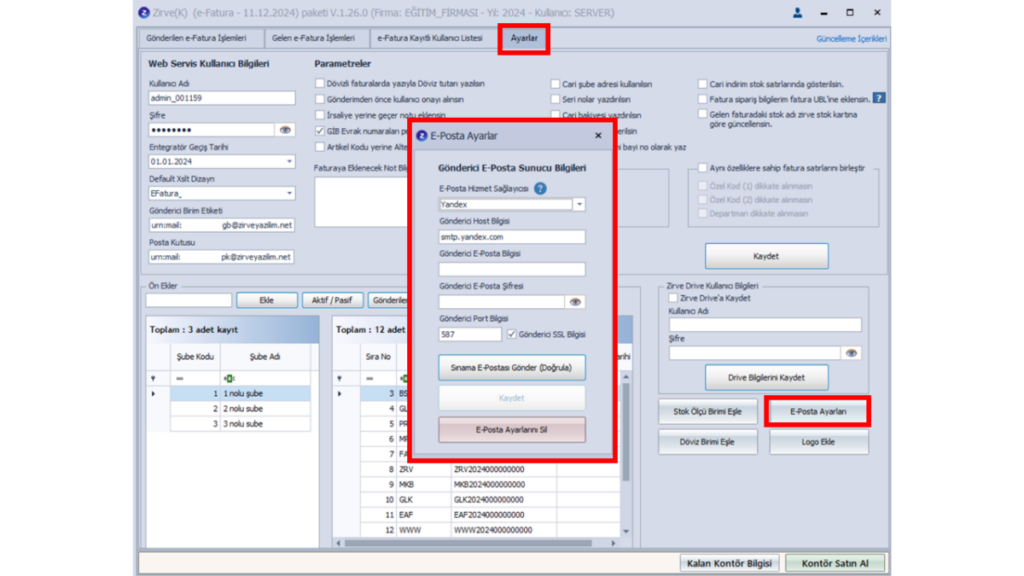Open the Entegratör Geçiş Tarihi date dropdown
This screenshot has width=1024, height=576.
(289, 161)
